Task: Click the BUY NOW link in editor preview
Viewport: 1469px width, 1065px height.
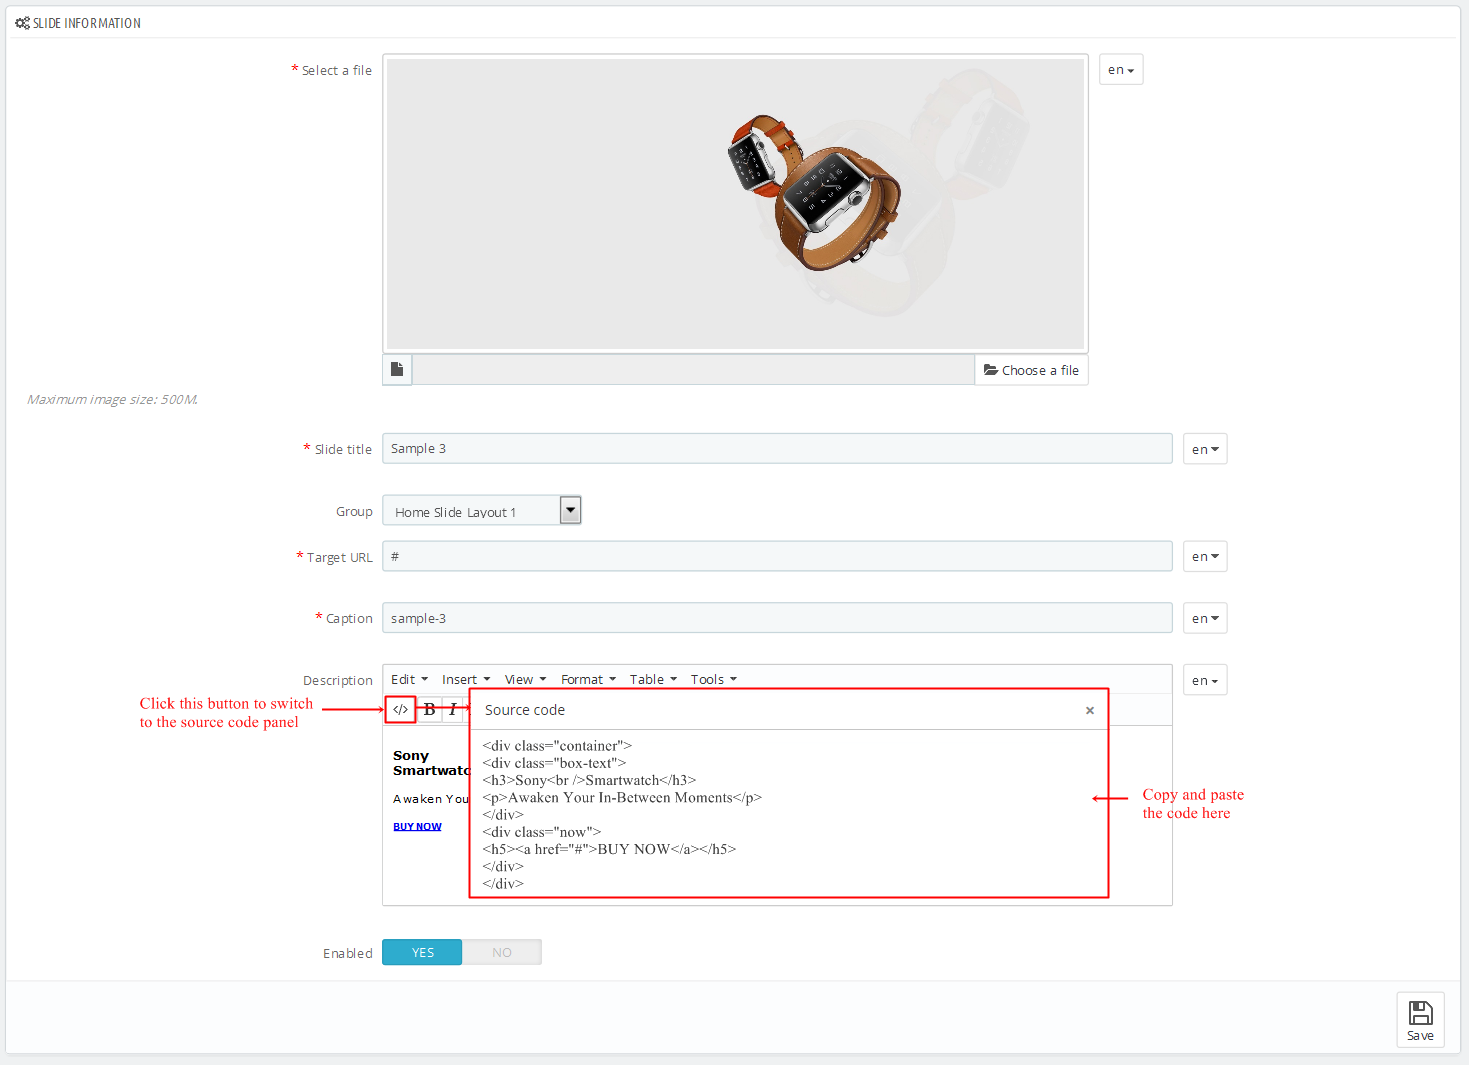Action: point(417,826)
